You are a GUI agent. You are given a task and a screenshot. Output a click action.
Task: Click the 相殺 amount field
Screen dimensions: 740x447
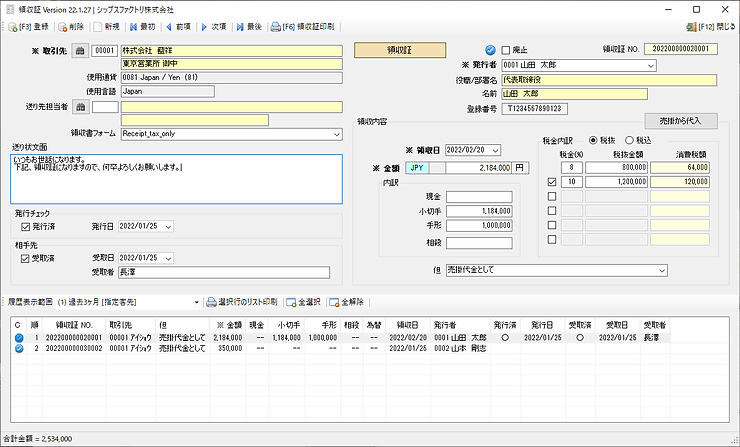point(479,243)
